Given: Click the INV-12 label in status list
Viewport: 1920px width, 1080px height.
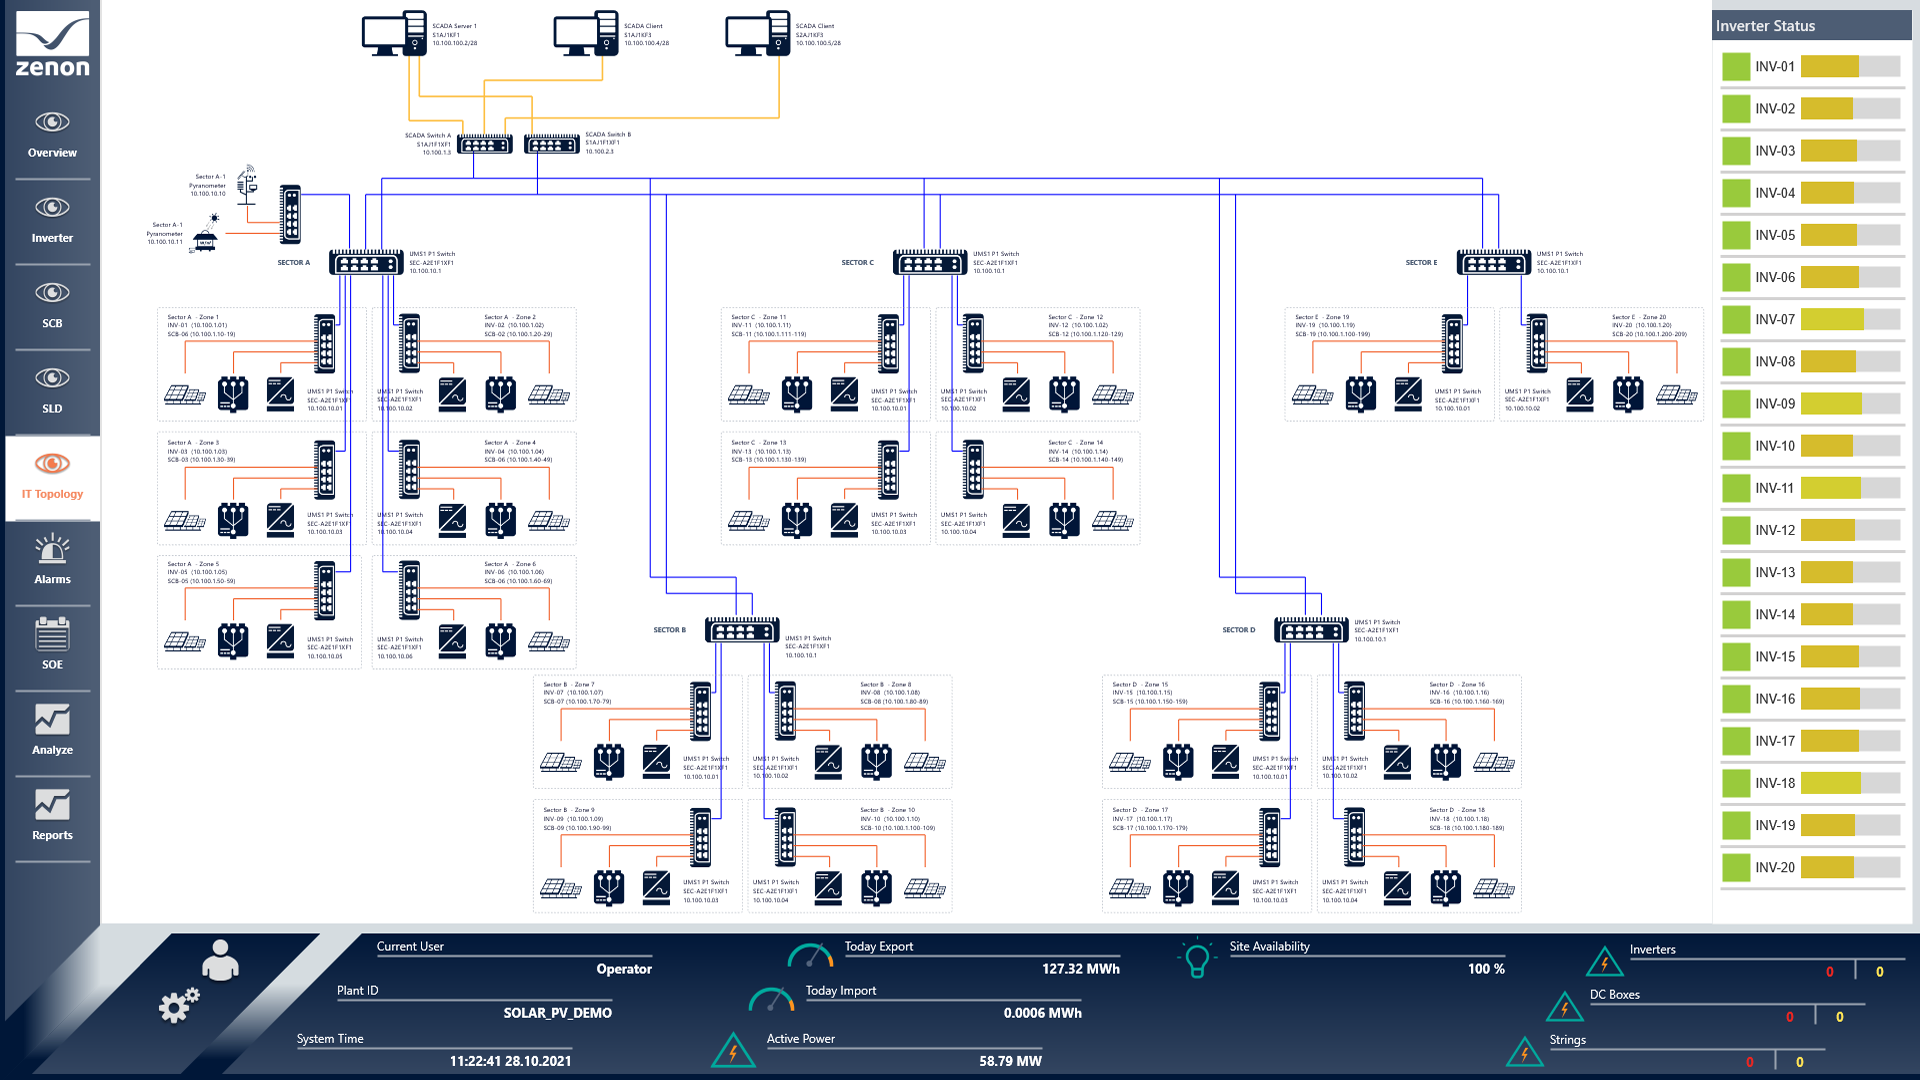Looking at the screenshot, I should (x=1775, y=531).
